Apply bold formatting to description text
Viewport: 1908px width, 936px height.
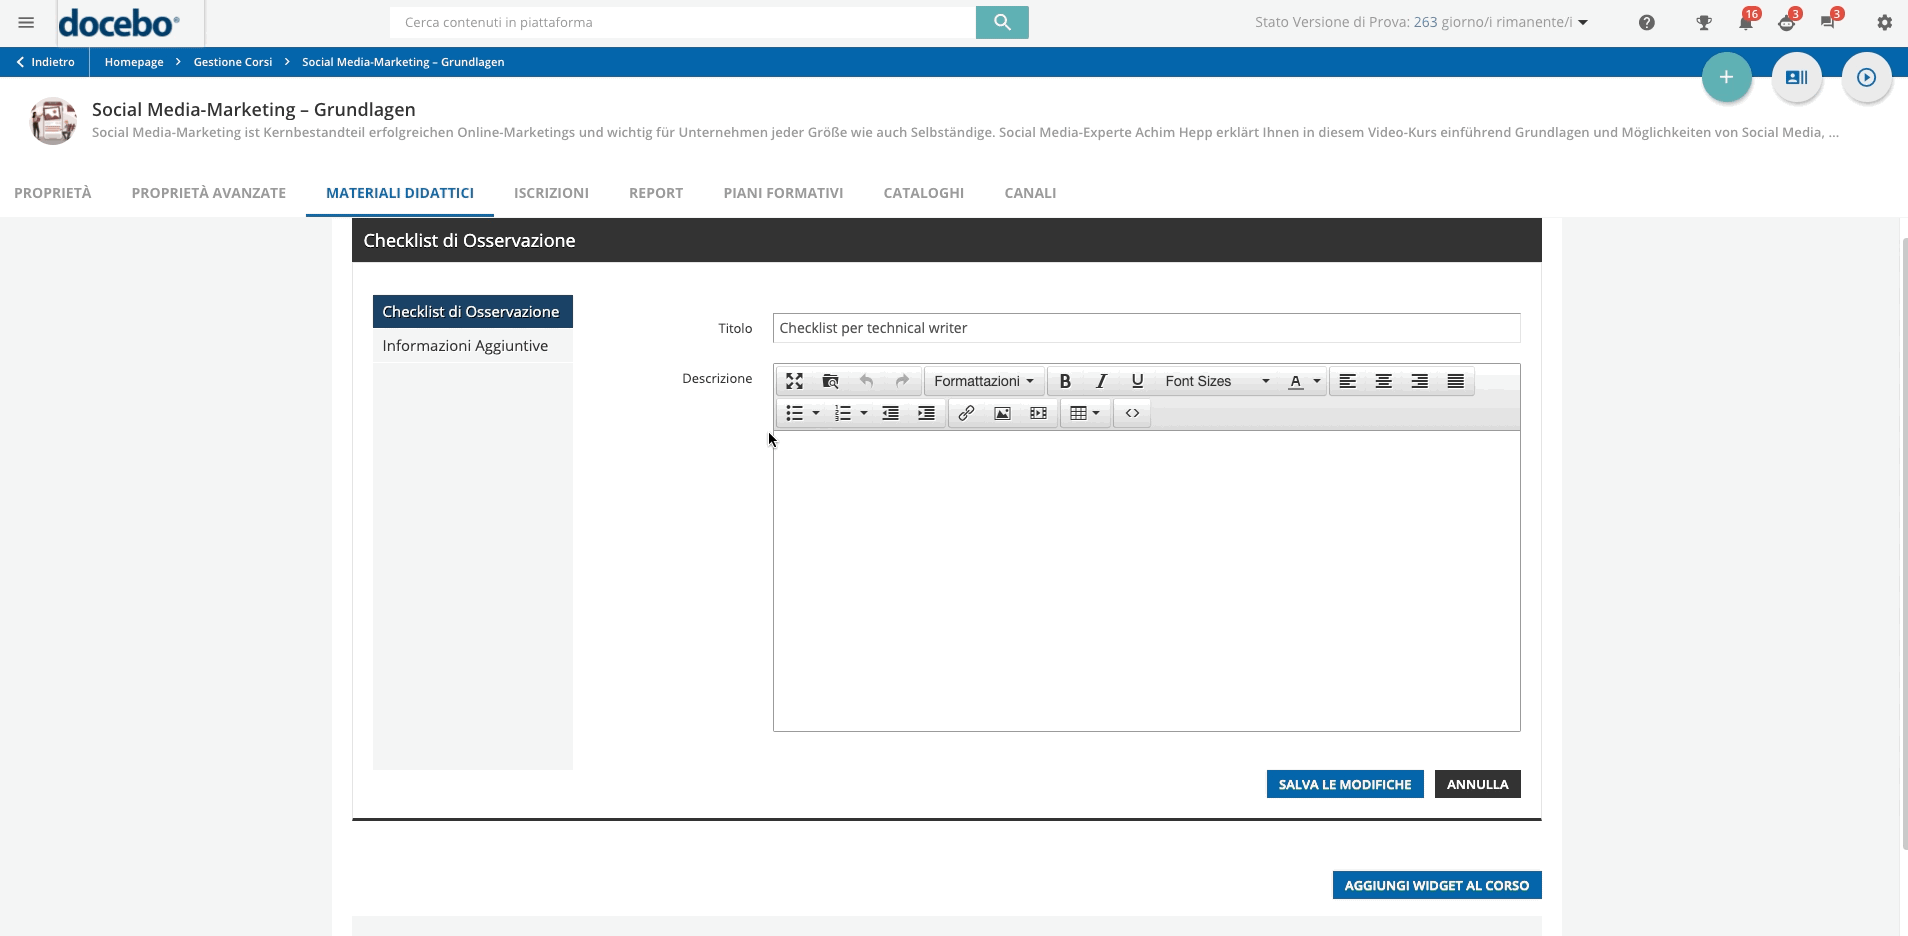1065,381
